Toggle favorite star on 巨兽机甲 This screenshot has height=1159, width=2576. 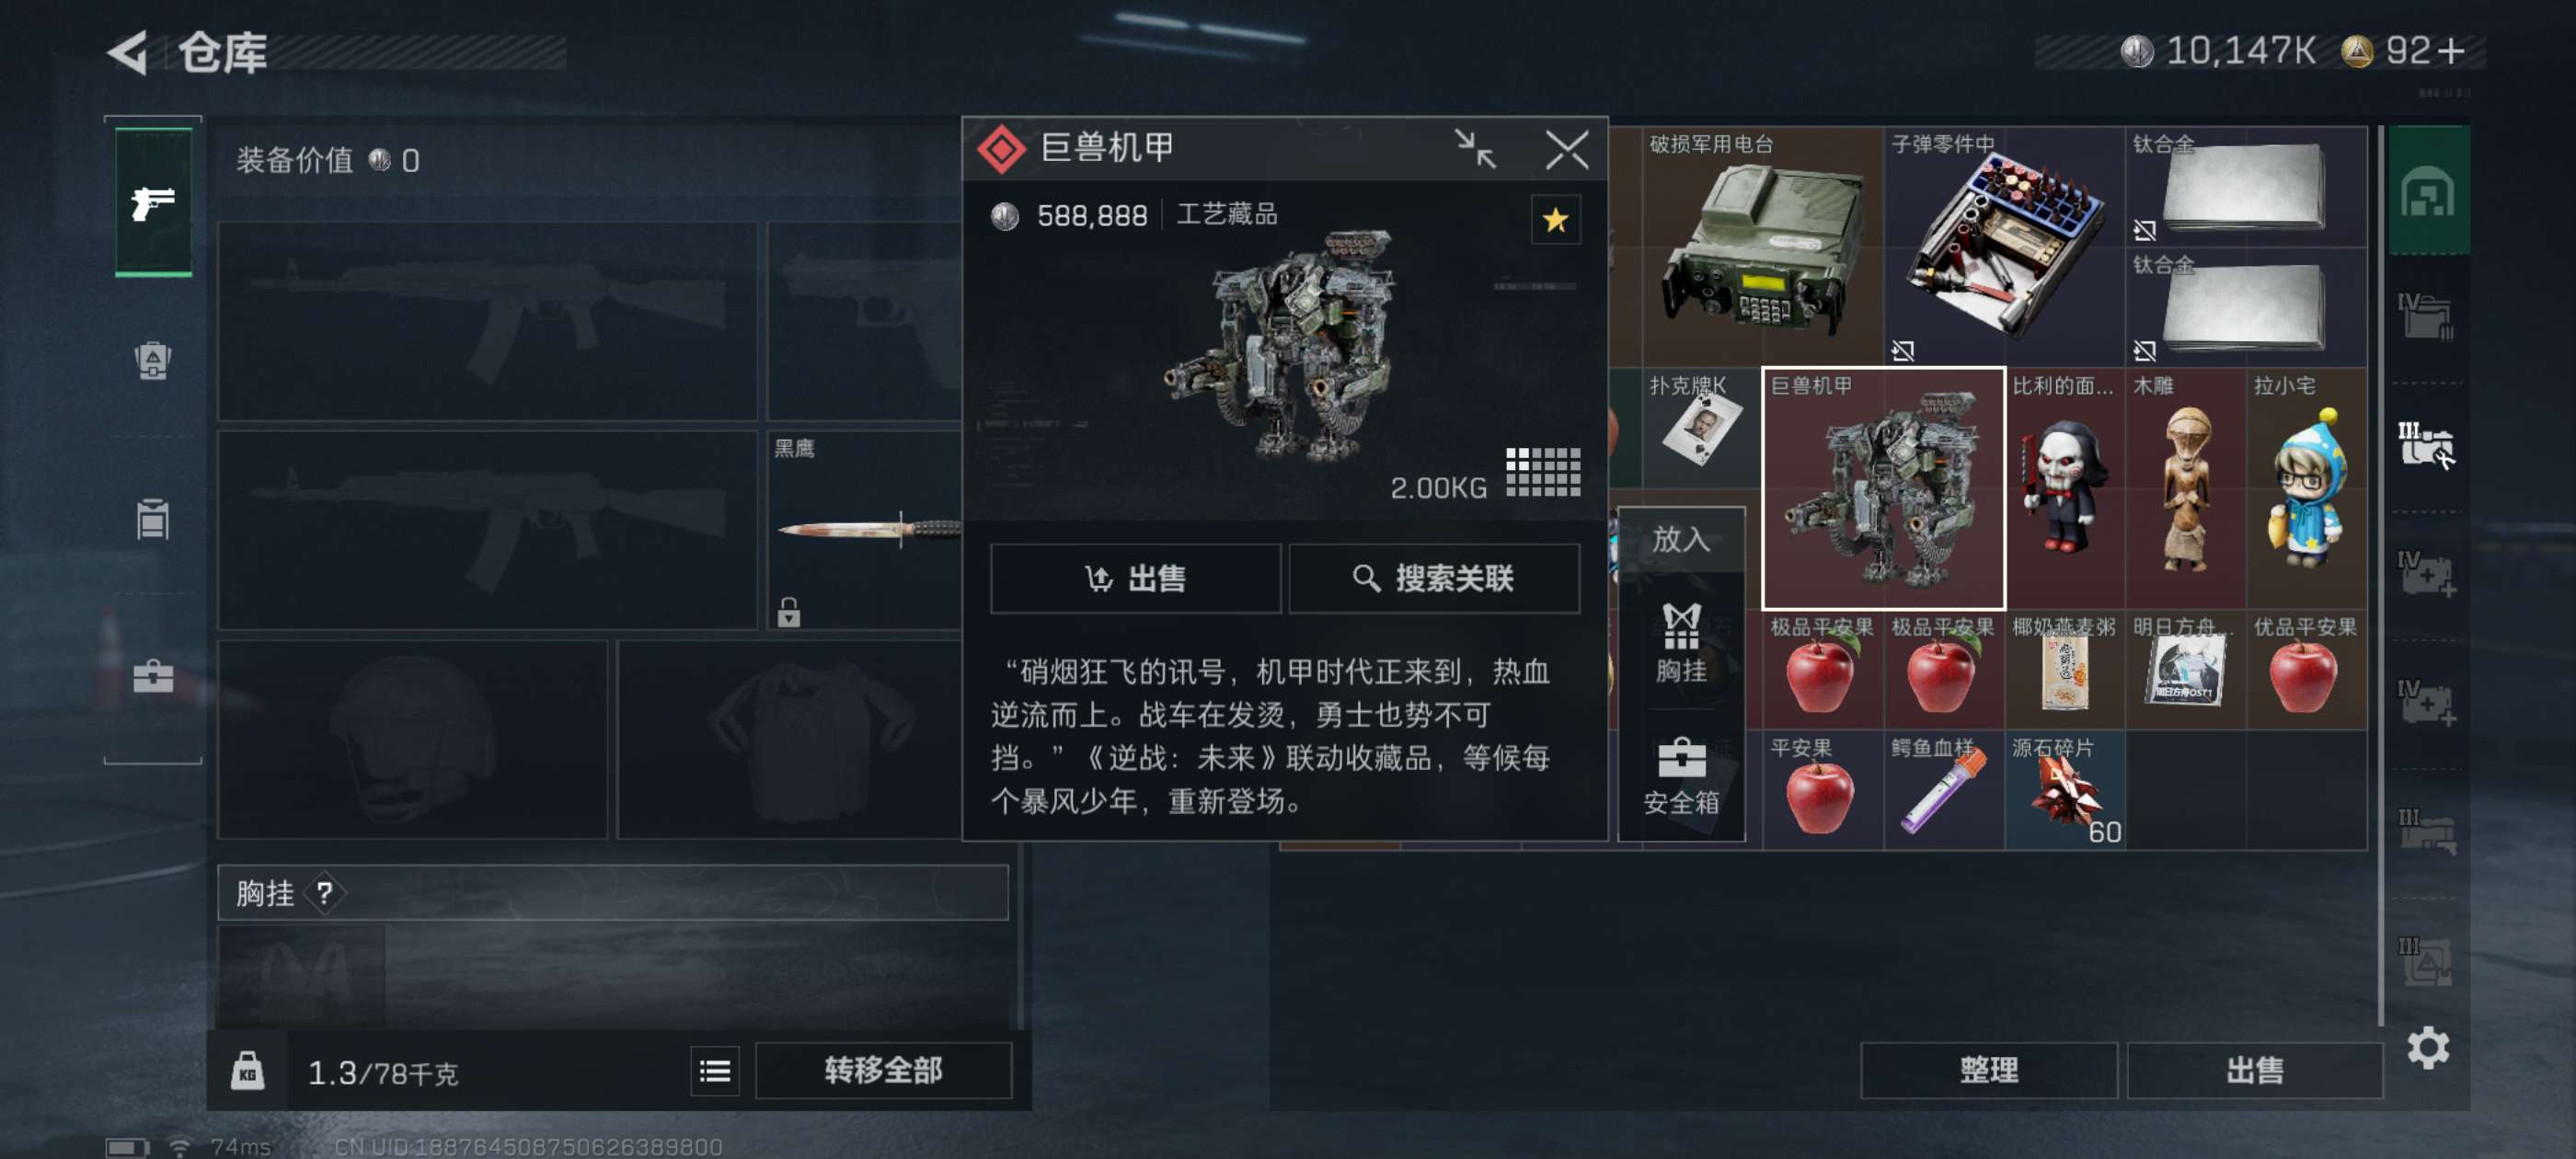(1555, 220)
